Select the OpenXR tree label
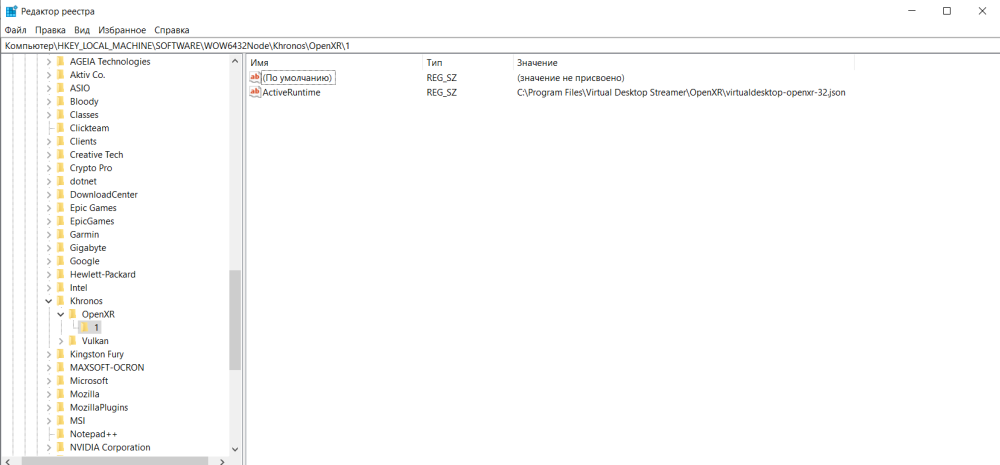This screenshot has width=1000, height=465. coord(98,314)
